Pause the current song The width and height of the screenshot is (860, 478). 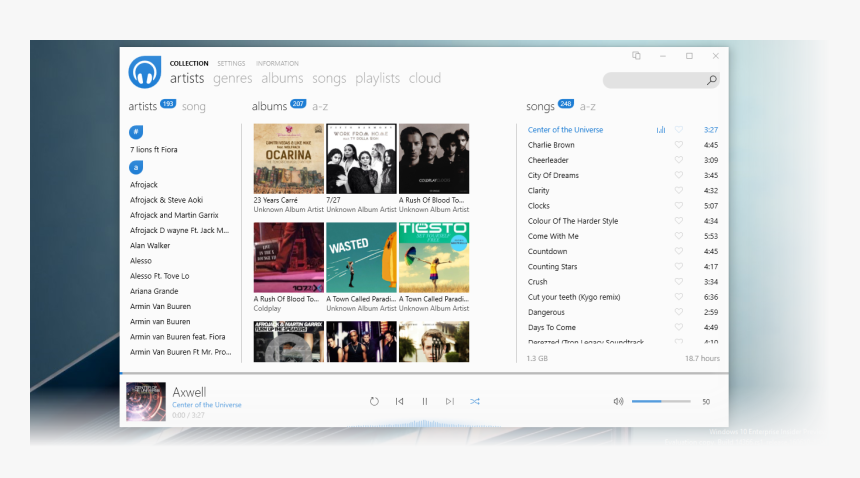[425, 401]
